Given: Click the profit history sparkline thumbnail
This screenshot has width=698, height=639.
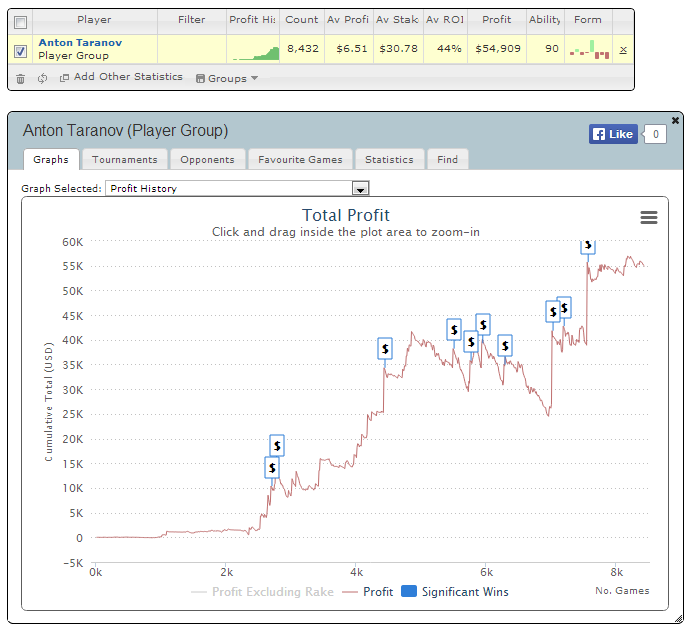Looking at the screenshot, I should point(256,53).
